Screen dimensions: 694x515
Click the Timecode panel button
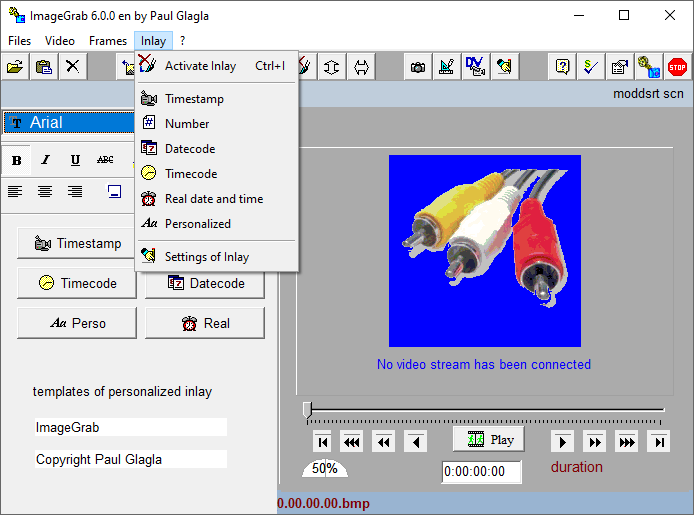[x=77, y=283]
